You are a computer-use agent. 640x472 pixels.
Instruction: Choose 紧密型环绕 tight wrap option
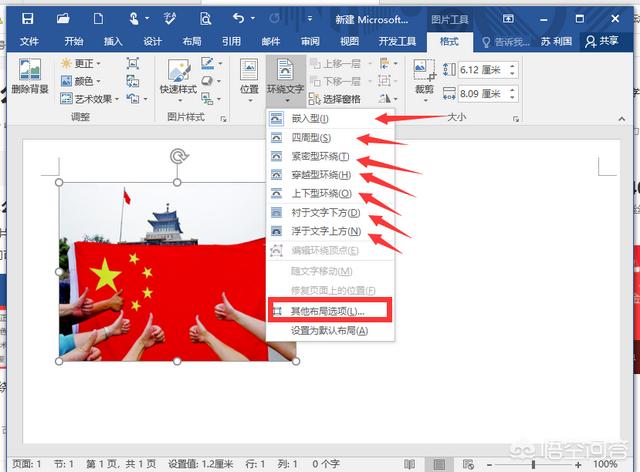click(x=330, y=156)
